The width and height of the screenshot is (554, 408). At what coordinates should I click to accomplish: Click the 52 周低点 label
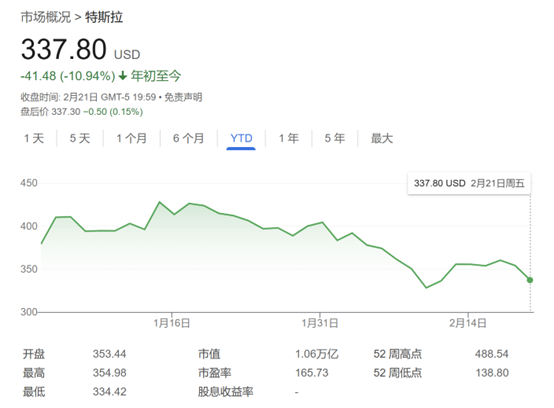pyautogui.click(x=398, y=373)
